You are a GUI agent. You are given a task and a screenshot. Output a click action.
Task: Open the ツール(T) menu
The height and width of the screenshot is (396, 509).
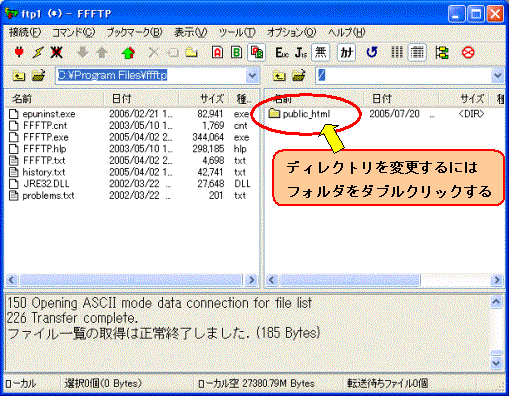(237, 32)
